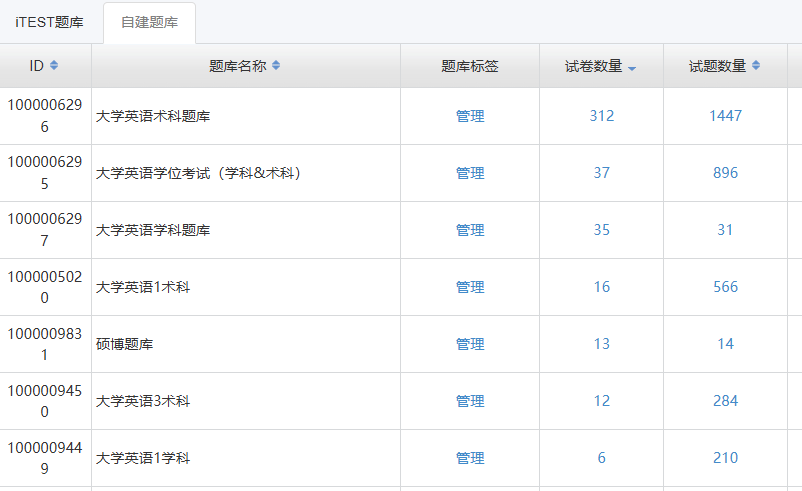
Task: Open 管理 for 大学英语学科题库
Action: coord(470,230)
